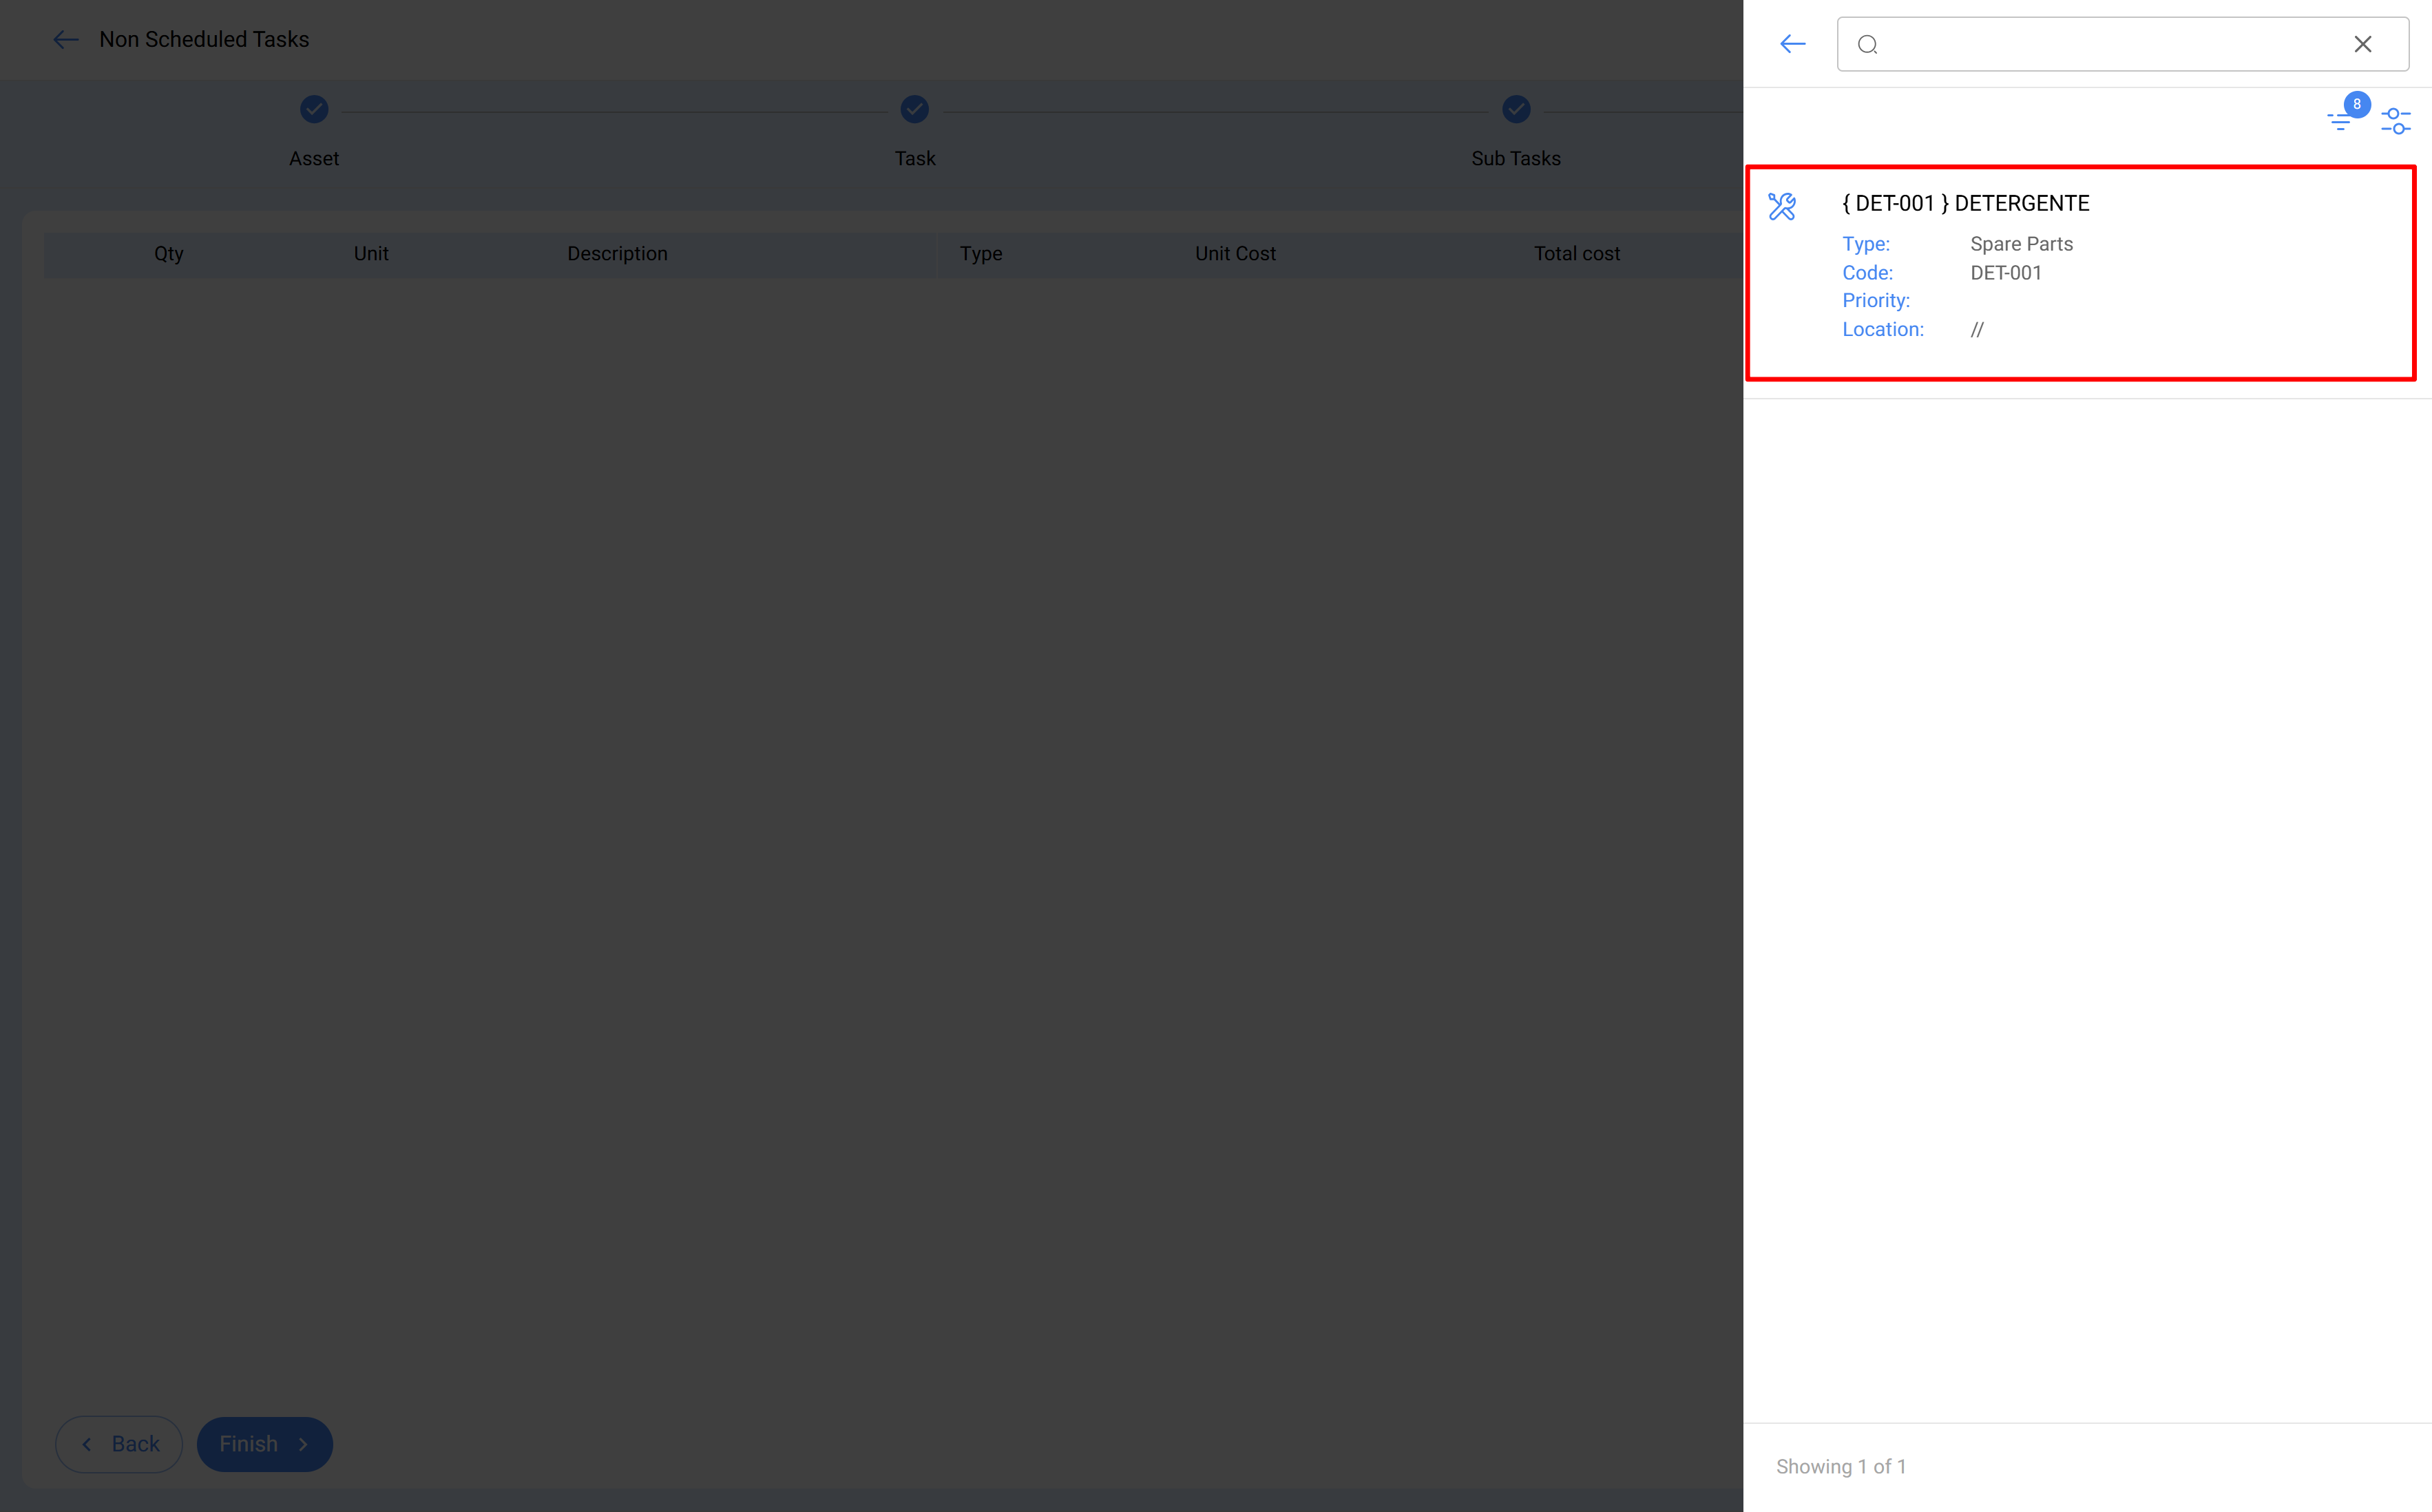Click the Unit Cost column header
The height and width of the screenshot is (1512, 2432).
click(x=1235, y=254)
